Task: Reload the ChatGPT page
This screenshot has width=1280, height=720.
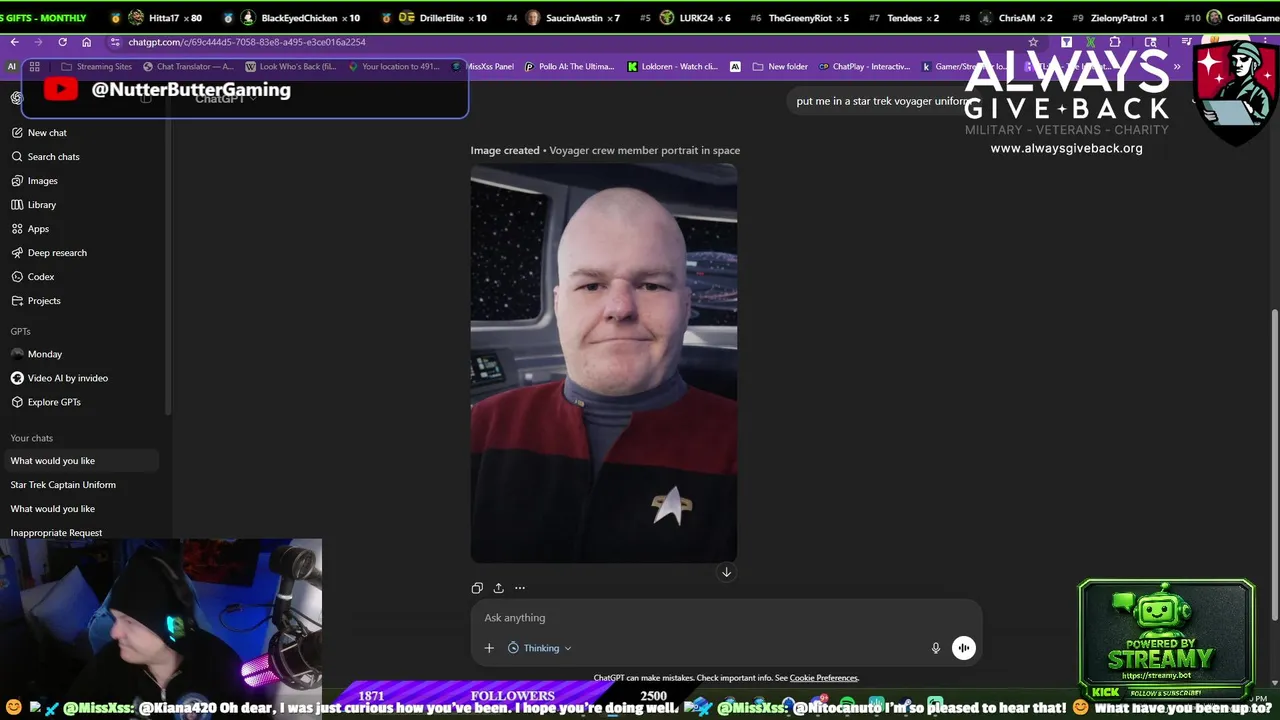Action: tap(62, 42)
